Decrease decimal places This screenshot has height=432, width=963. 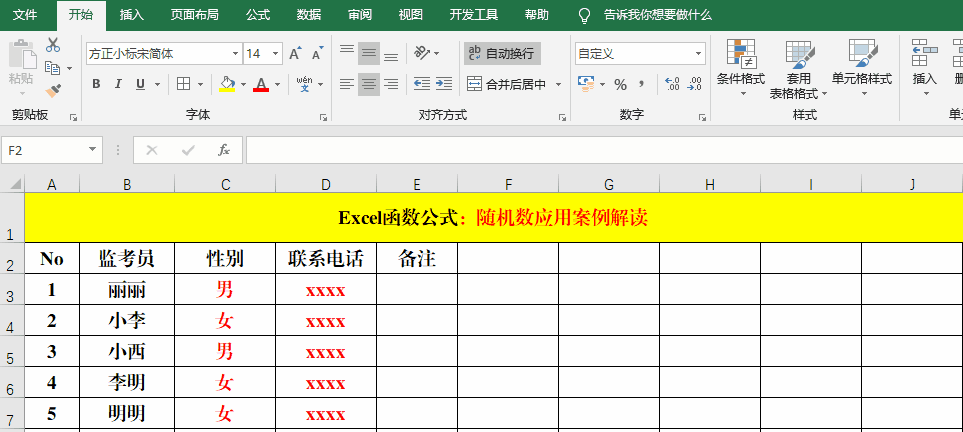[695, 84]
